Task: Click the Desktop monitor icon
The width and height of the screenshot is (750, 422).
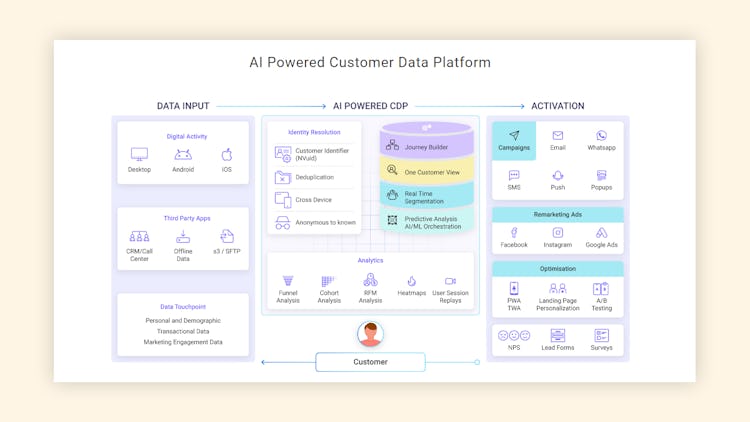Action: click(139, 155)
